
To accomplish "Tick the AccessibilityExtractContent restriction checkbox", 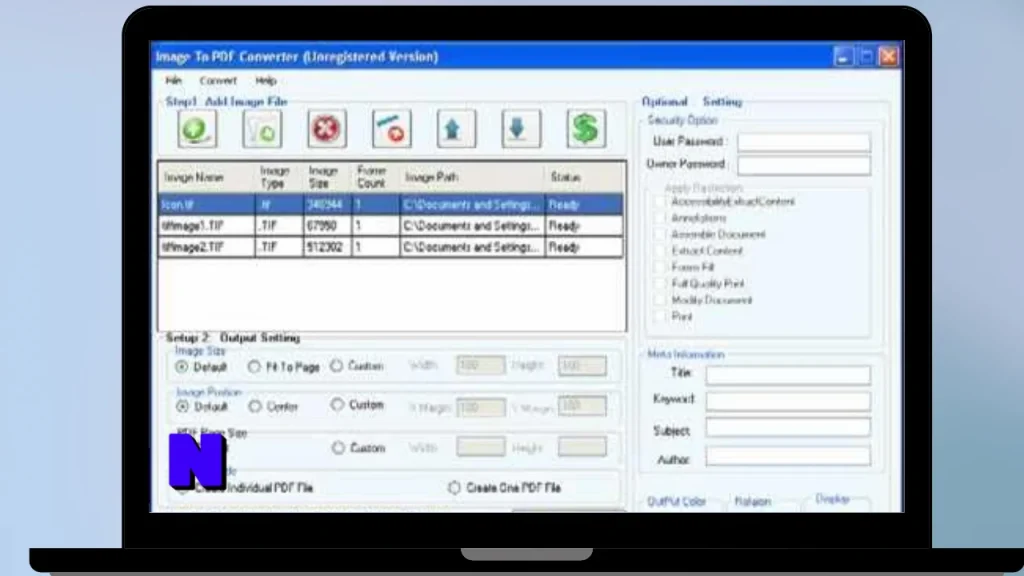I will coord(660,202).
